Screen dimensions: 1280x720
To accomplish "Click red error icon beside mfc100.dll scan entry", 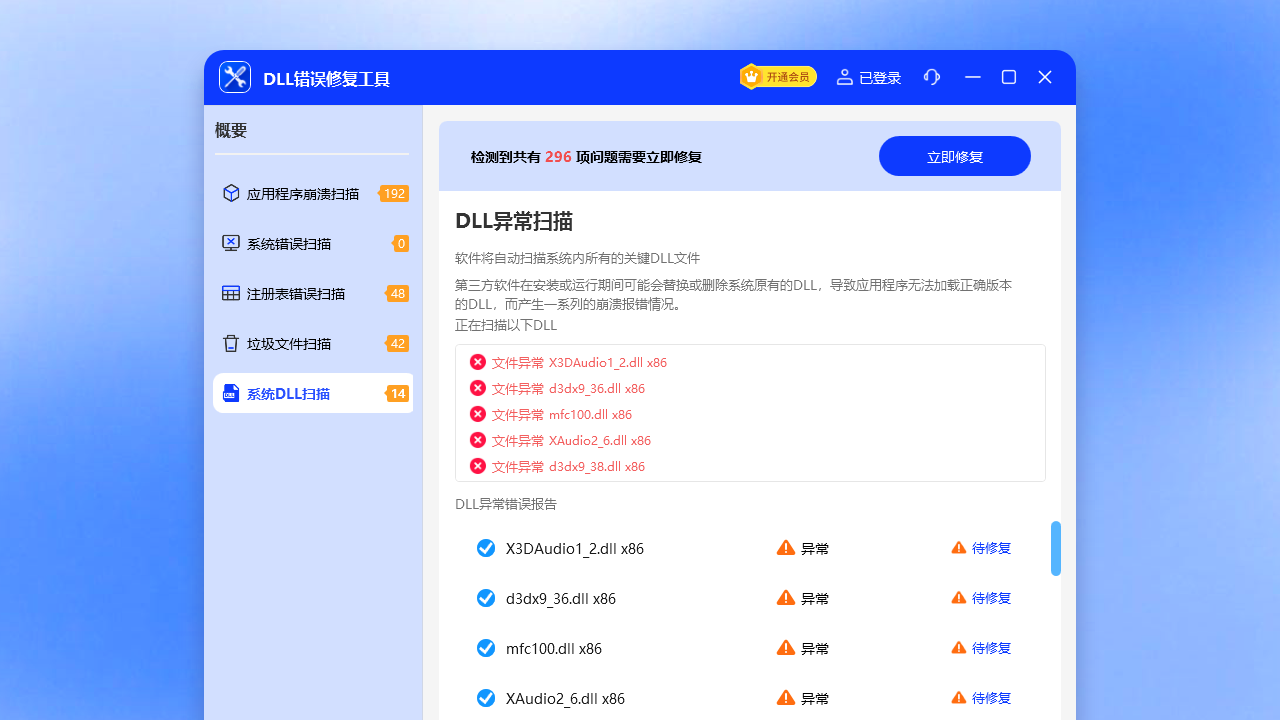I will pos(478,414).
